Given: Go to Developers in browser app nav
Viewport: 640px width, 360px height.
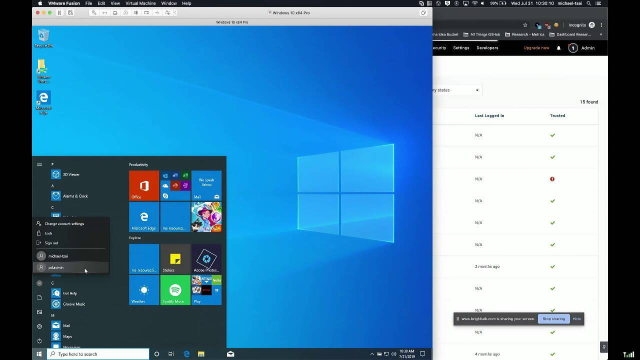Looking at the screenshot, I should click(487, 48).
